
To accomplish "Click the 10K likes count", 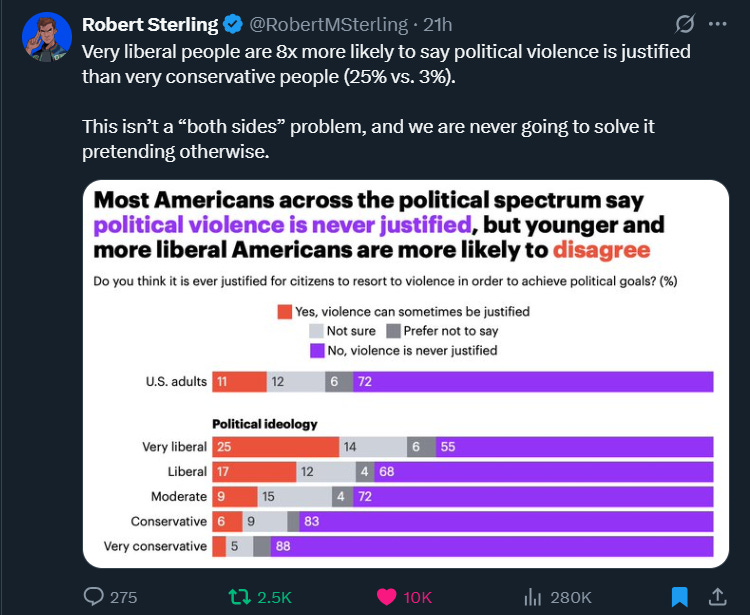I will (418, 597).
